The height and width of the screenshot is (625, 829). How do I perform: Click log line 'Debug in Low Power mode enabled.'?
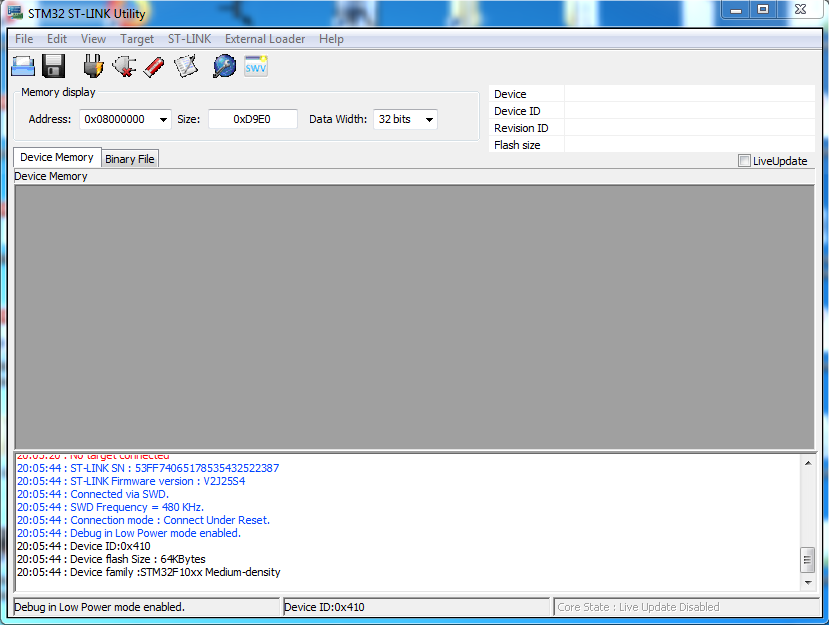129,533
